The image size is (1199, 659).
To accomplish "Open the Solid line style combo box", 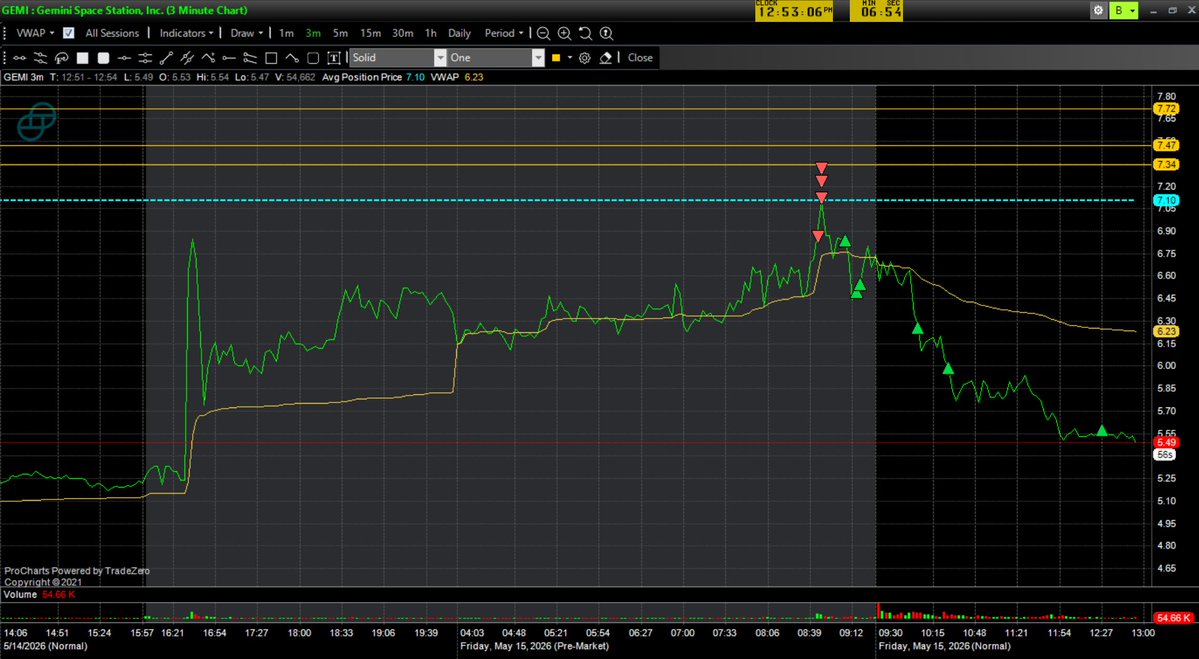I will click(398, 57).
